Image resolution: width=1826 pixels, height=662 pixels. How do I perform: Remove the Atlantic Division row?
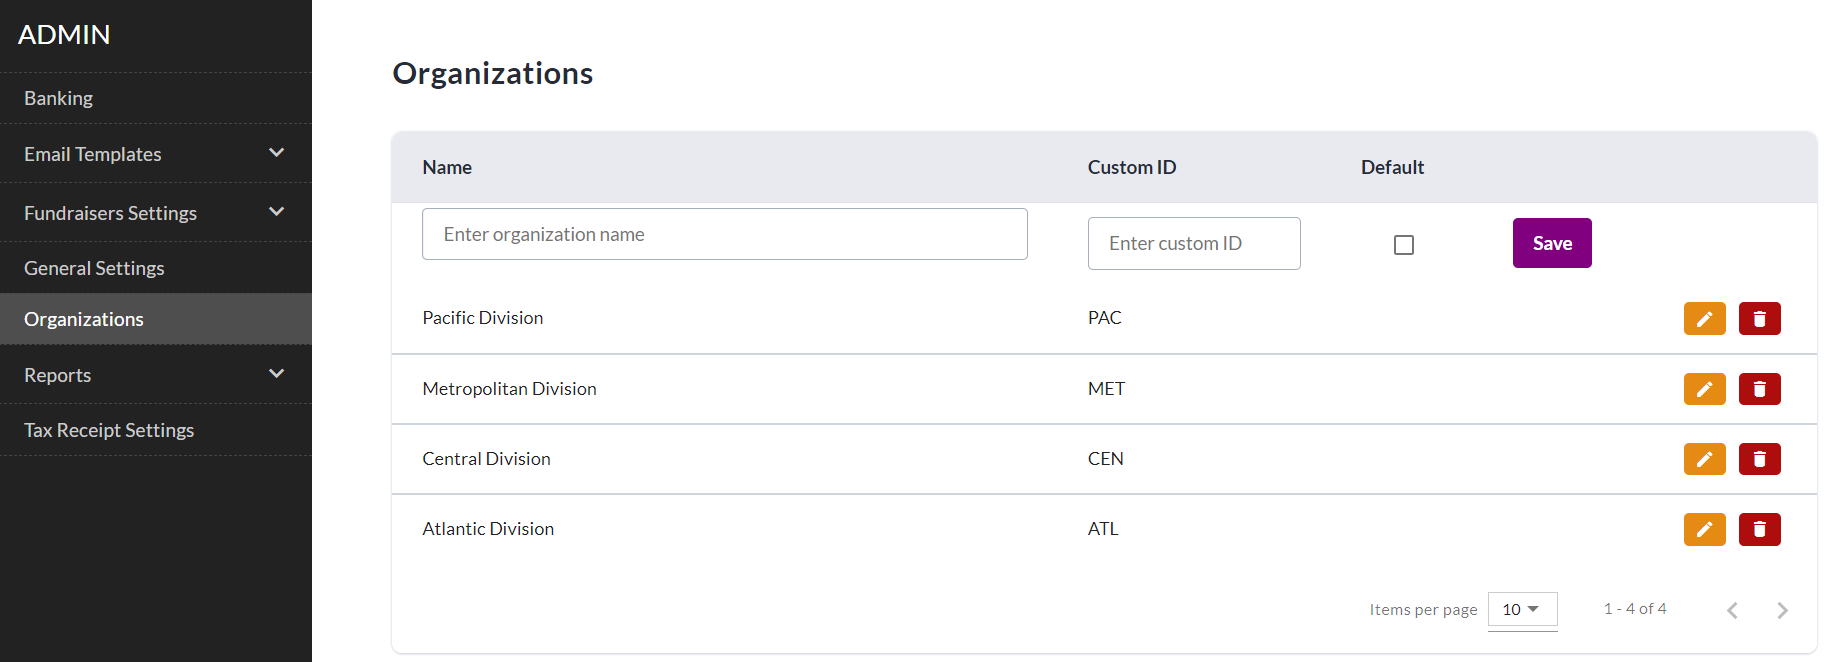click(1759, 529)
